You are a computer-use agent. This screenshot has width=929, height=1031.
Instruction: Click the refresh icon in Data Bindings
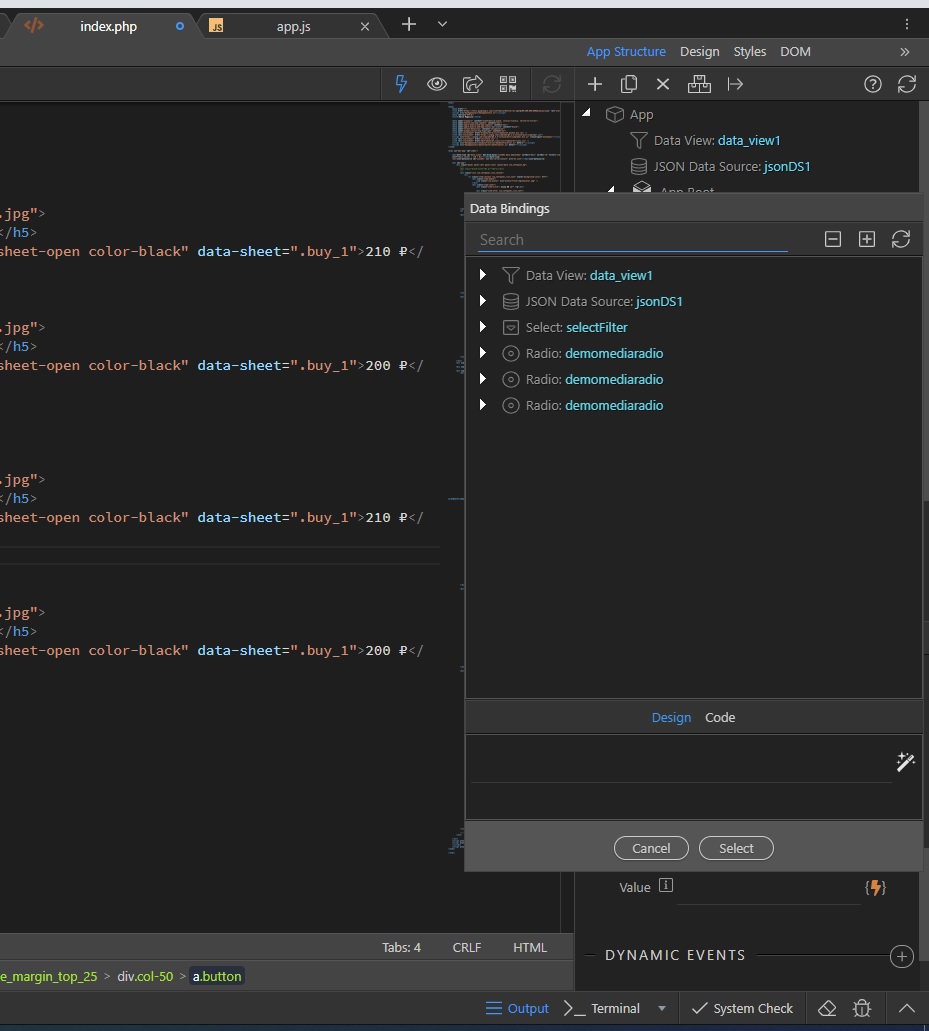[x=901, y=239]
